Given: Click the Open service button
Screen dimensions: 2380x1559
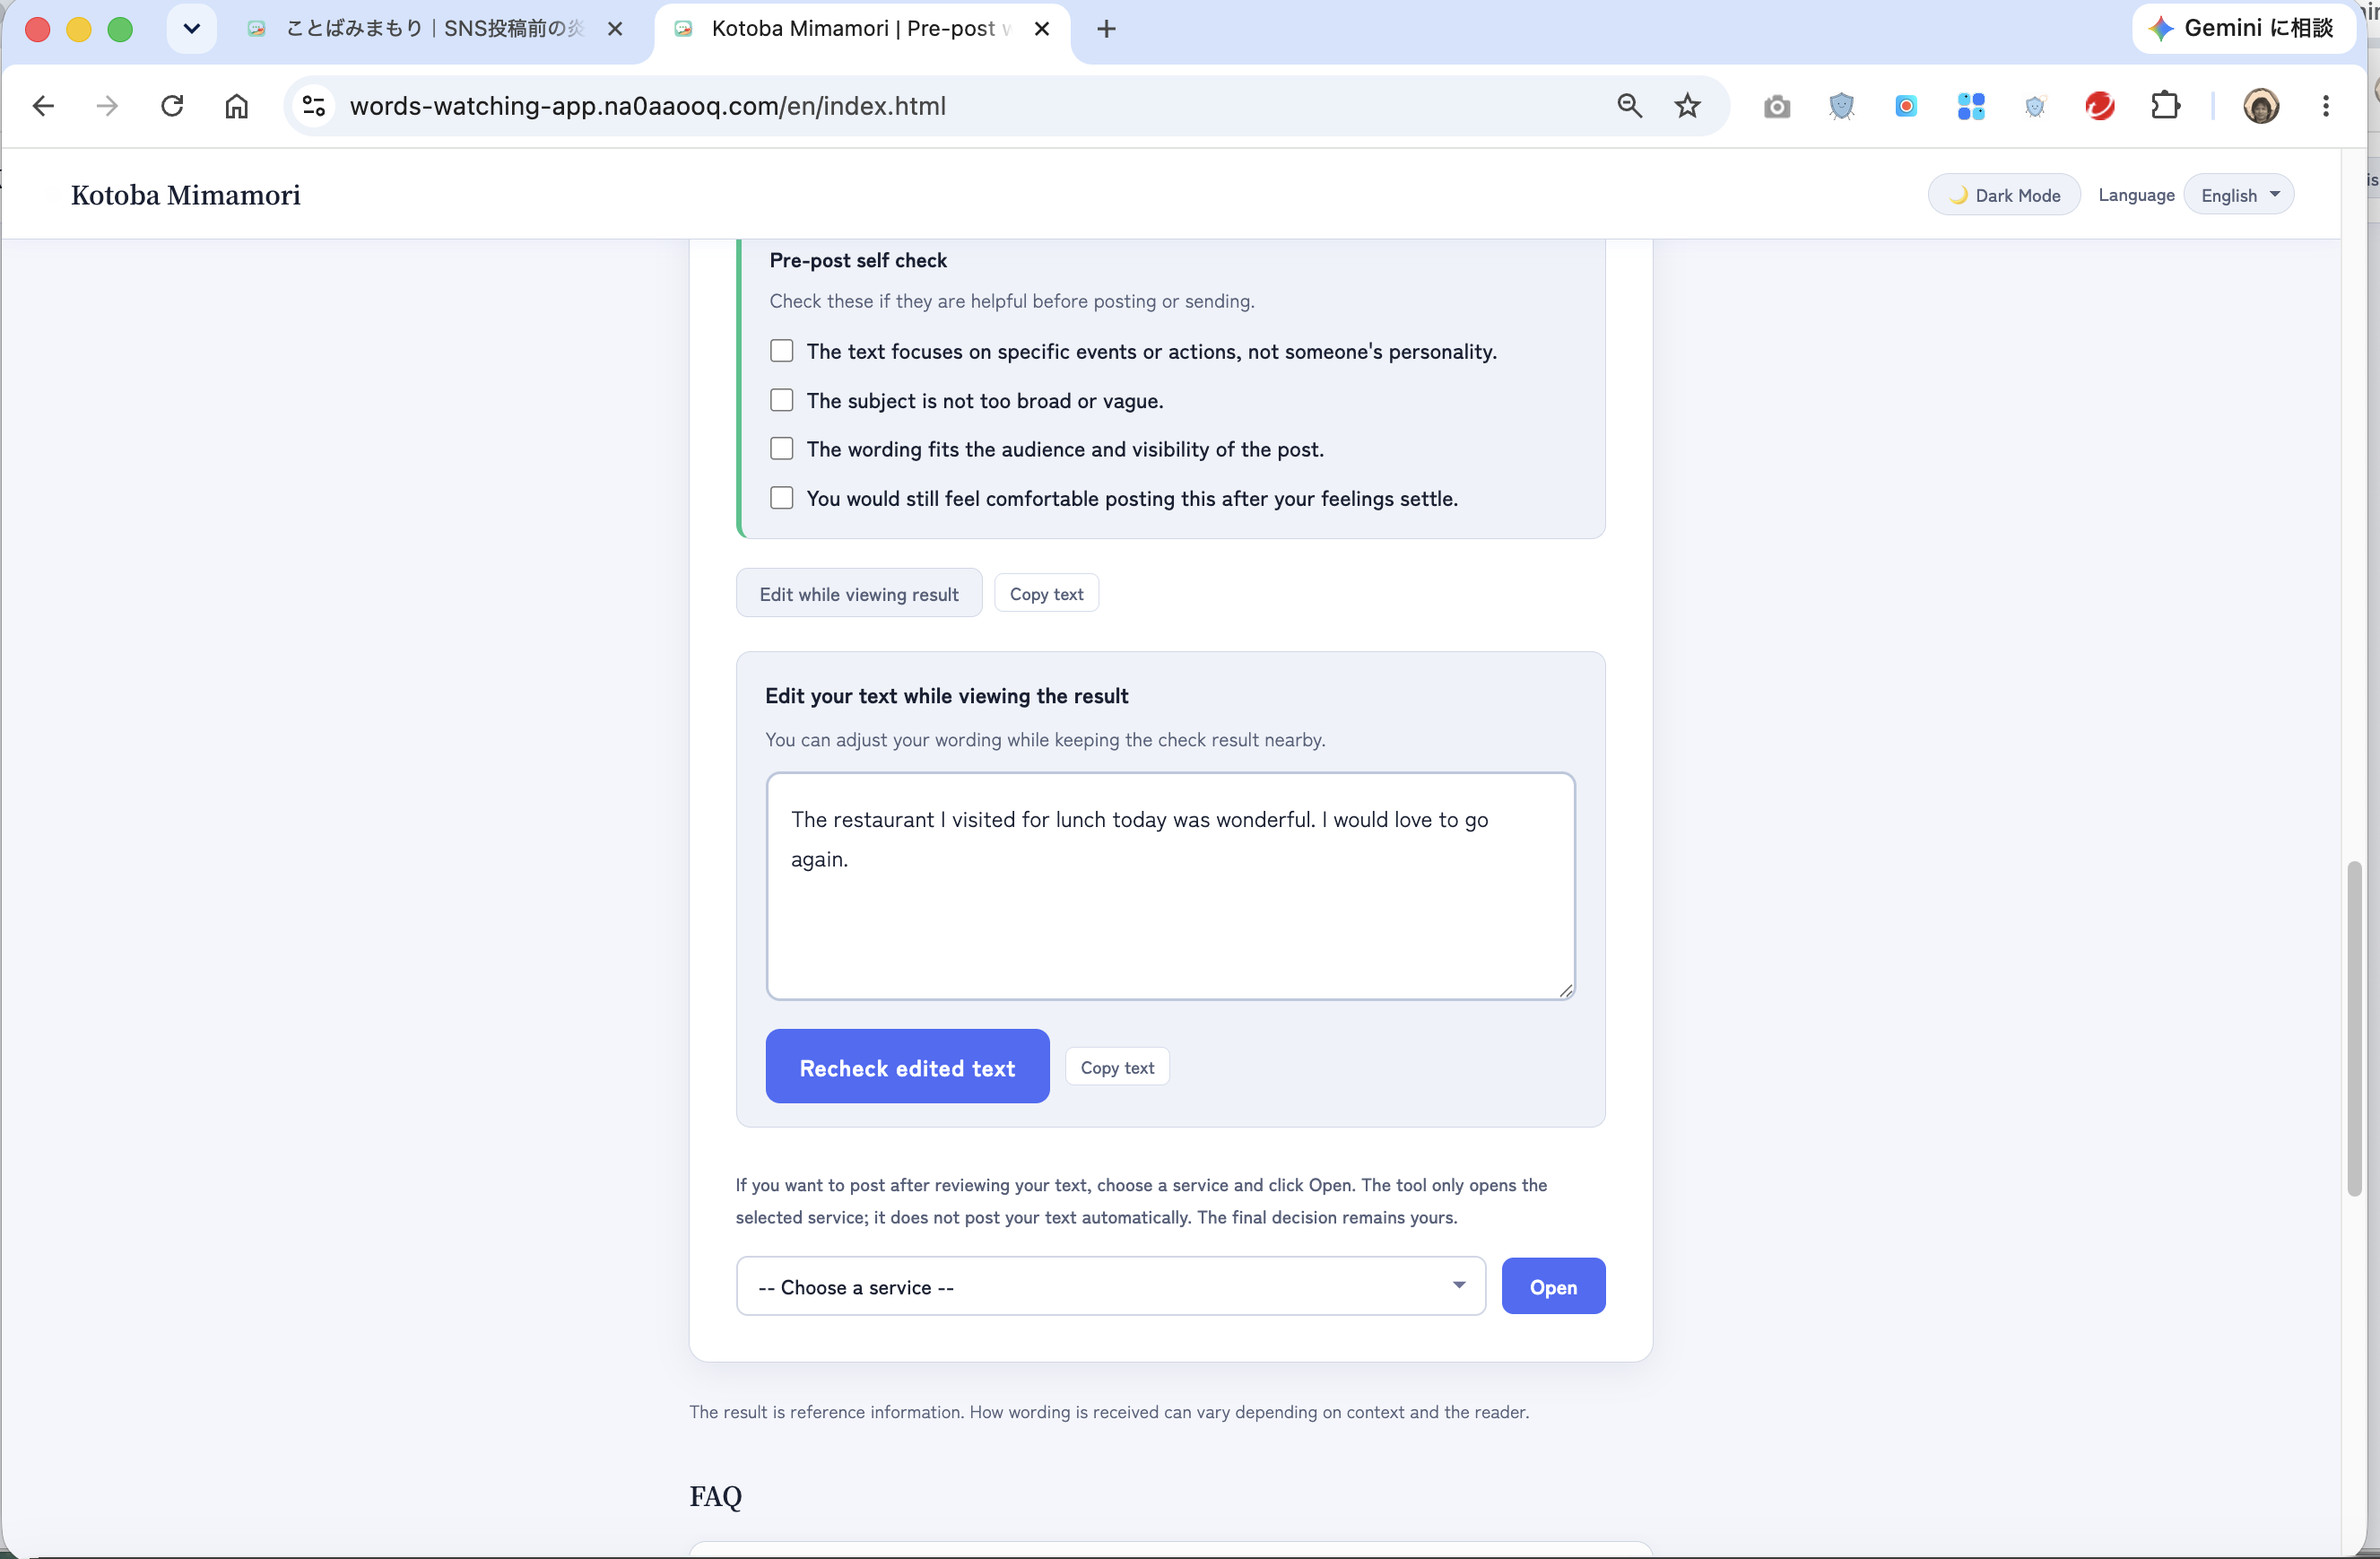Looking at the screenshot, I should (1553, 1287).
